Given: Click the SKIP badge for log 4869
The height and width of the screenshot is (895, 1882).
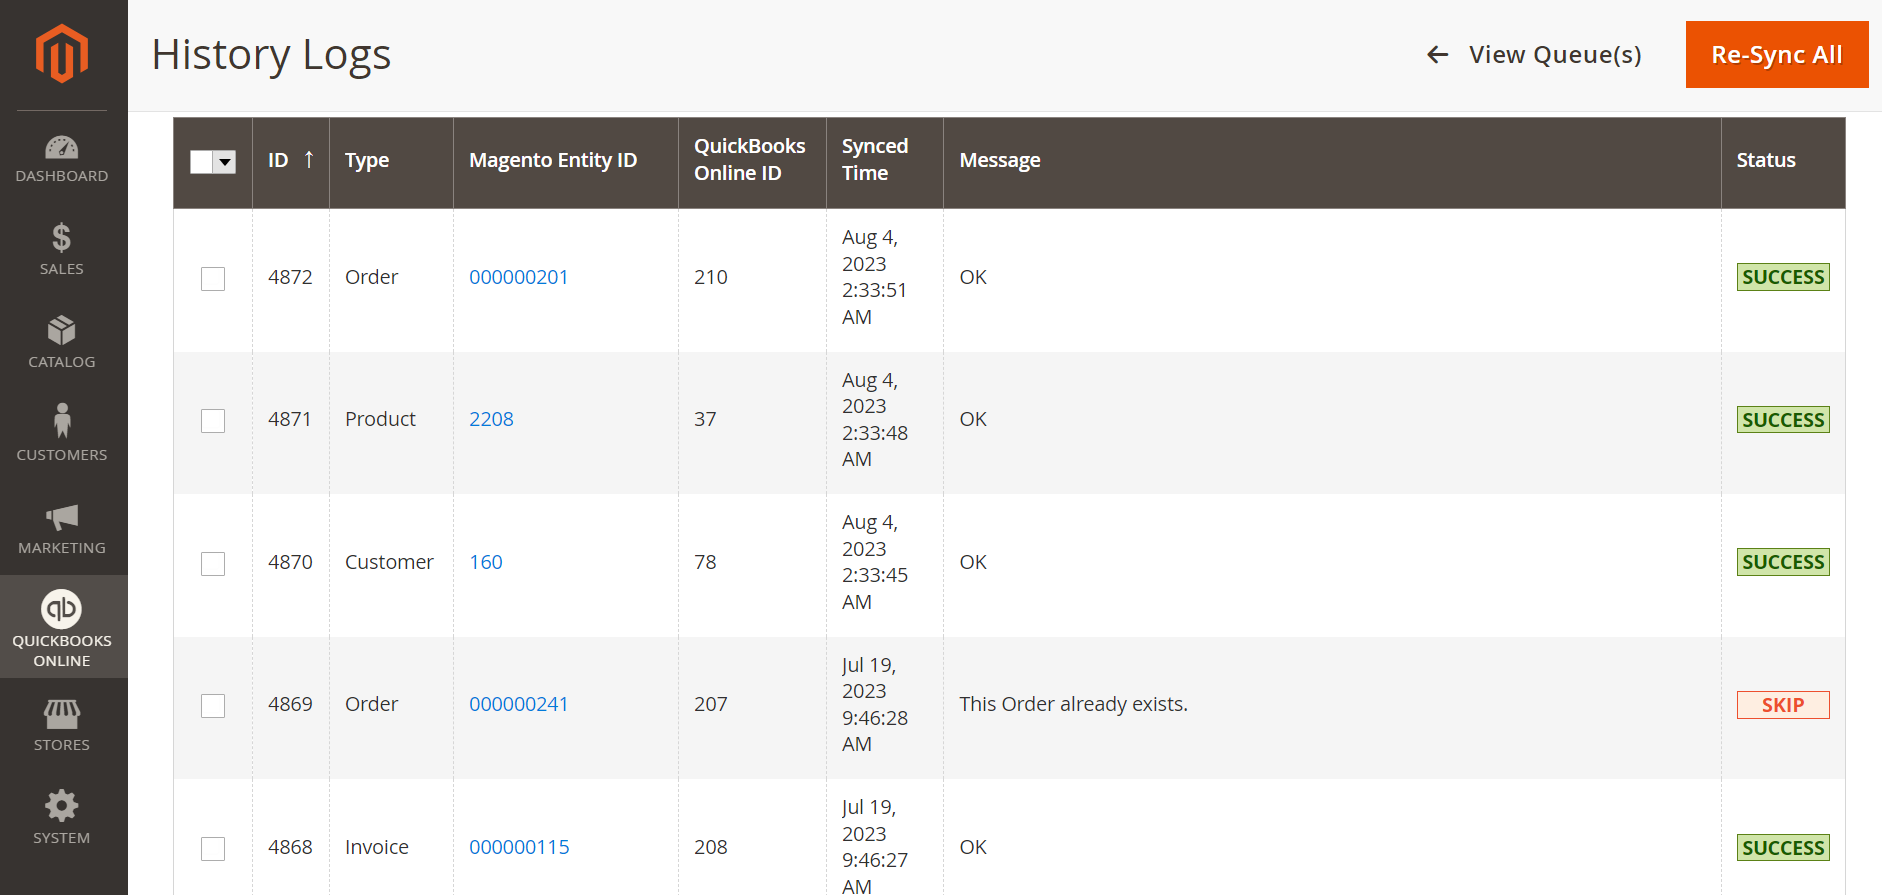Looking at the screenshot, I should 1783,705.
